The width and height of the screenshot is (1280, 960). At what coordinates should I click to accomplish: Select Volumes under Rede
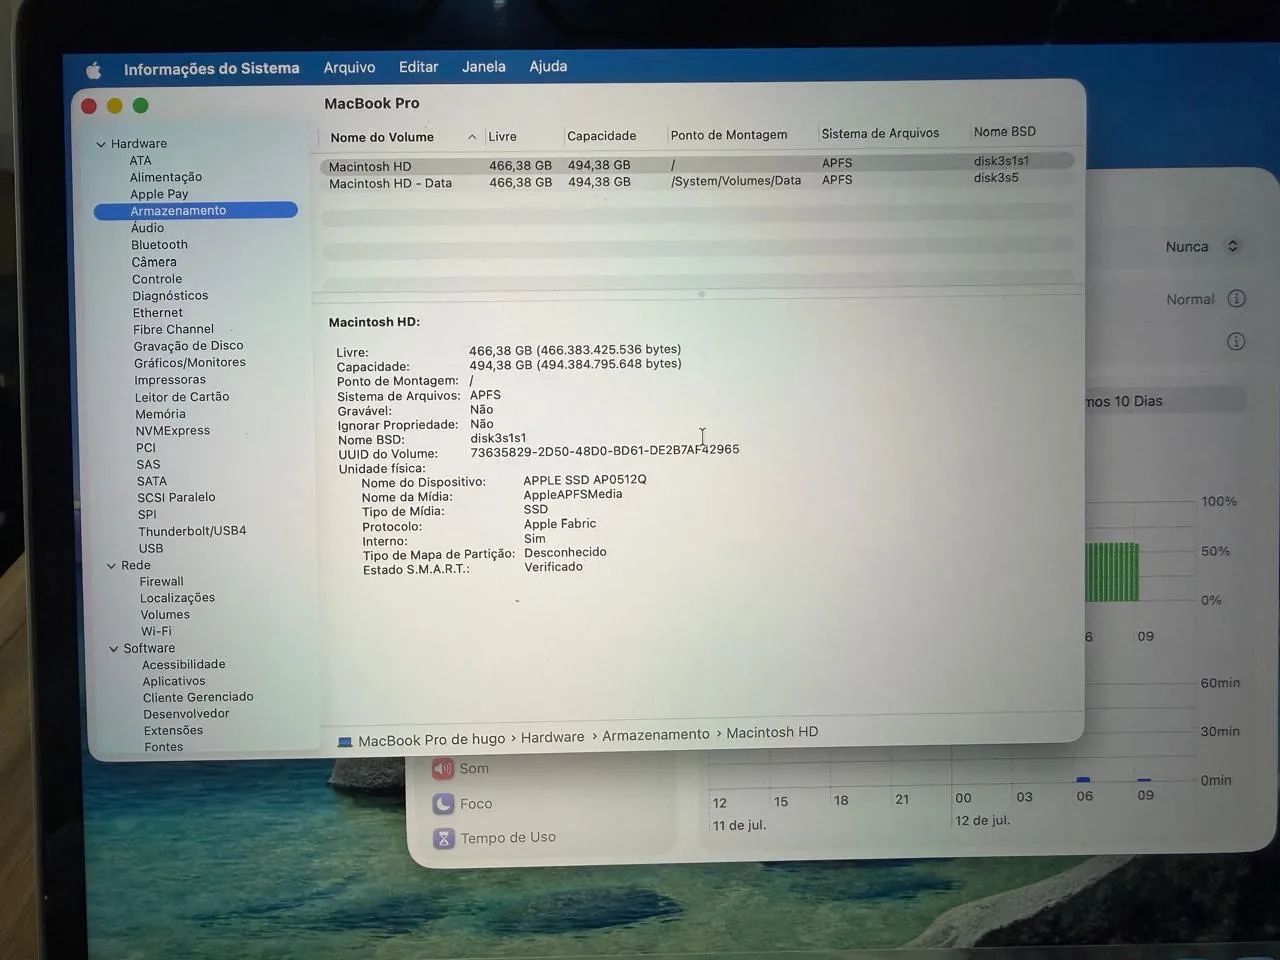pos(165,615)
